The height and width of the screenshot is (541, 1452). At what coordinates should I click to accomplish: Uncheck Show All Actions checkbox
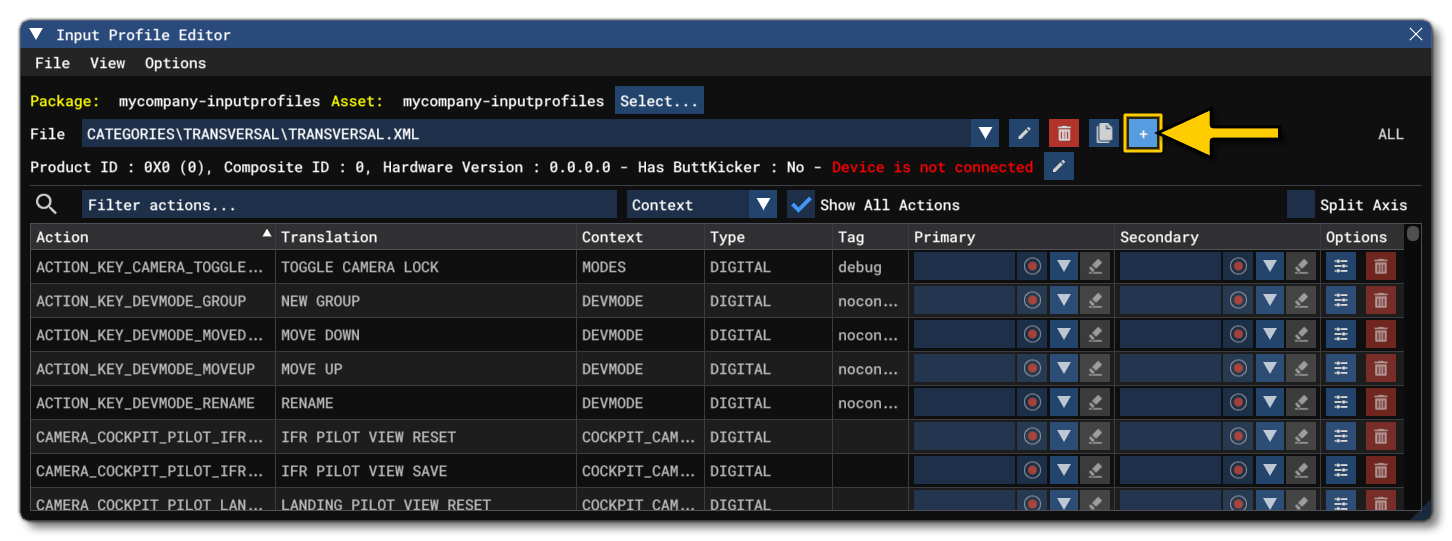coord(801,205)
